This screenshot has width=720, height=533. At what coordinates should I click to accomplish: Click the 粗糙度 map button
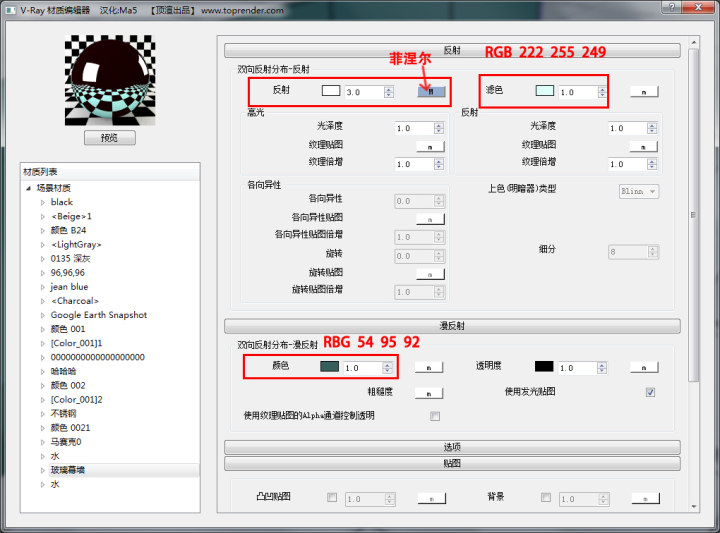429,393
